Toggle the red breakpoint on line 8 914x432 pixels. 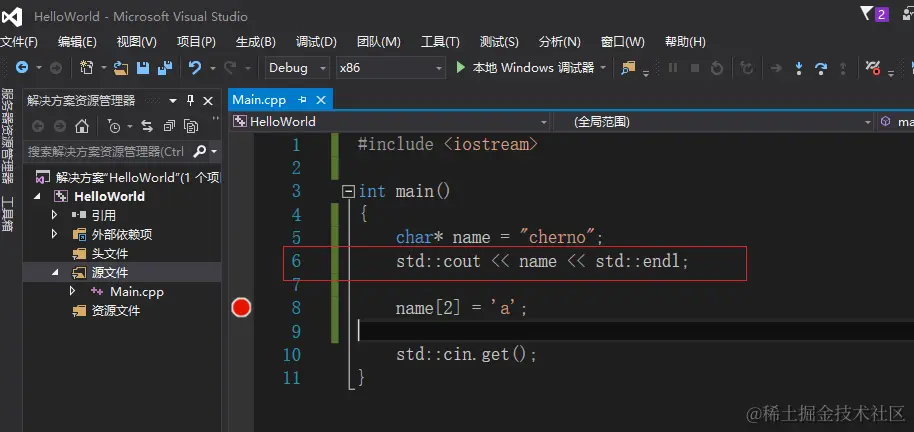(241, 307)
